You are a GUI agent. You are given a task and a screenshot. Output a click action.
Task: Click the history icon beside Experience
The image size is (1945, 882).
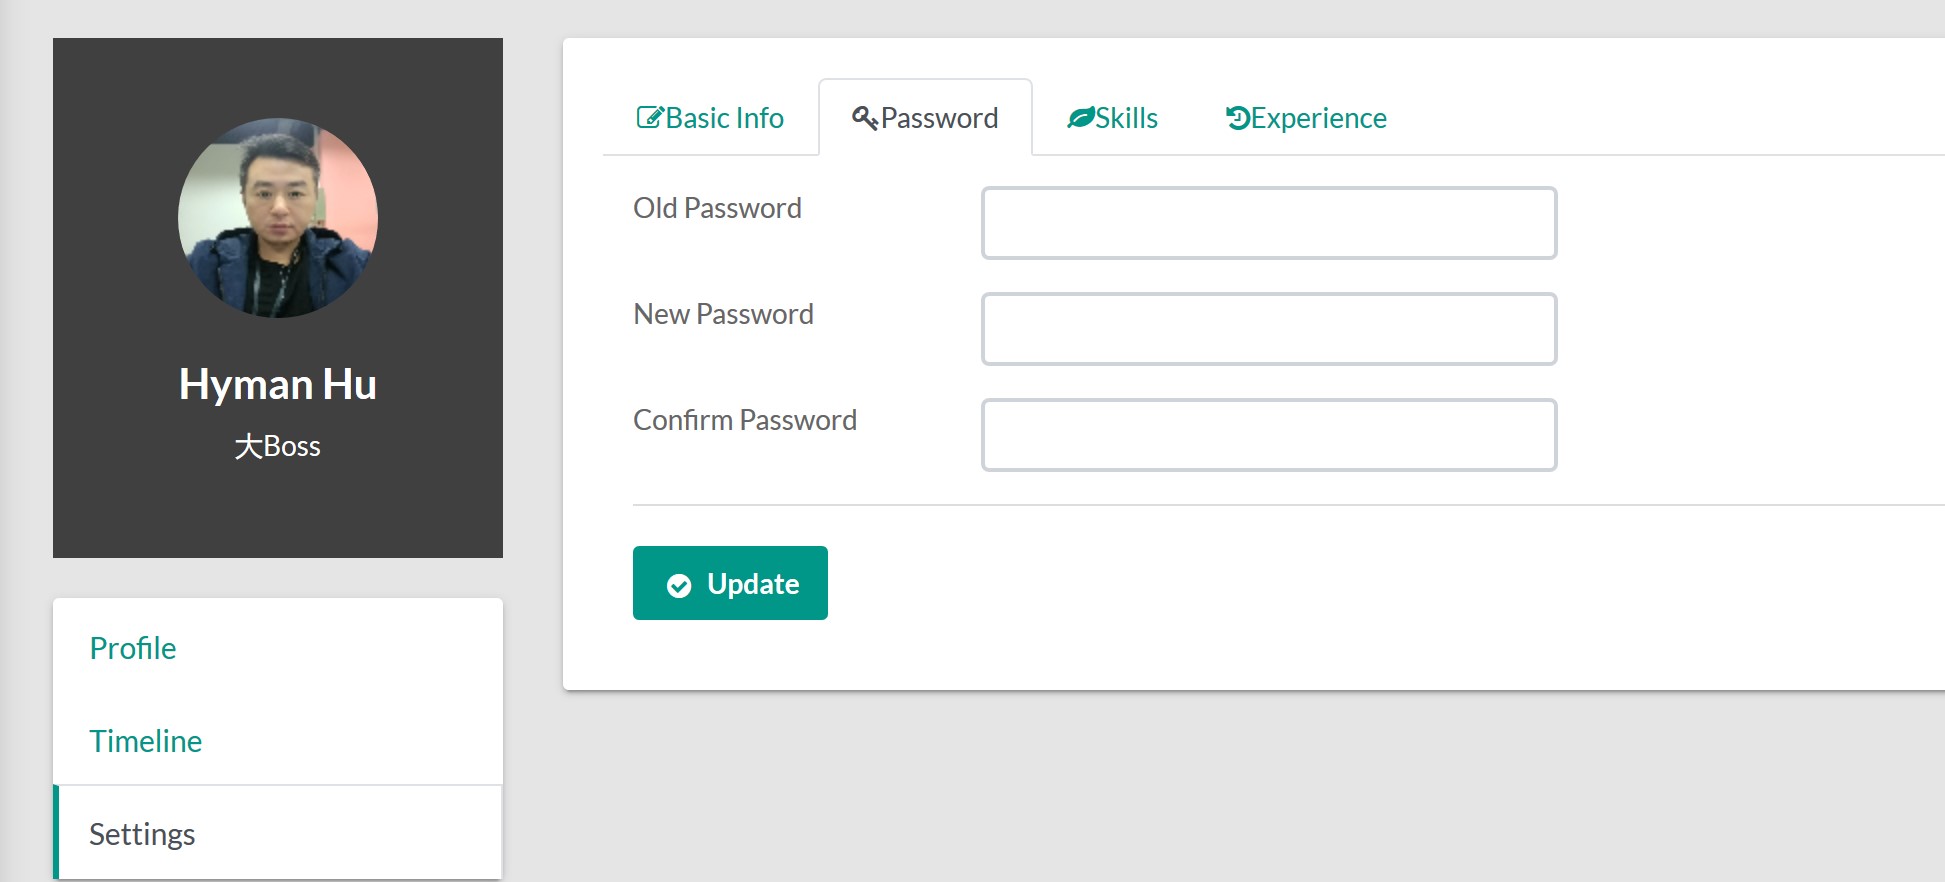click(1238, 118)
